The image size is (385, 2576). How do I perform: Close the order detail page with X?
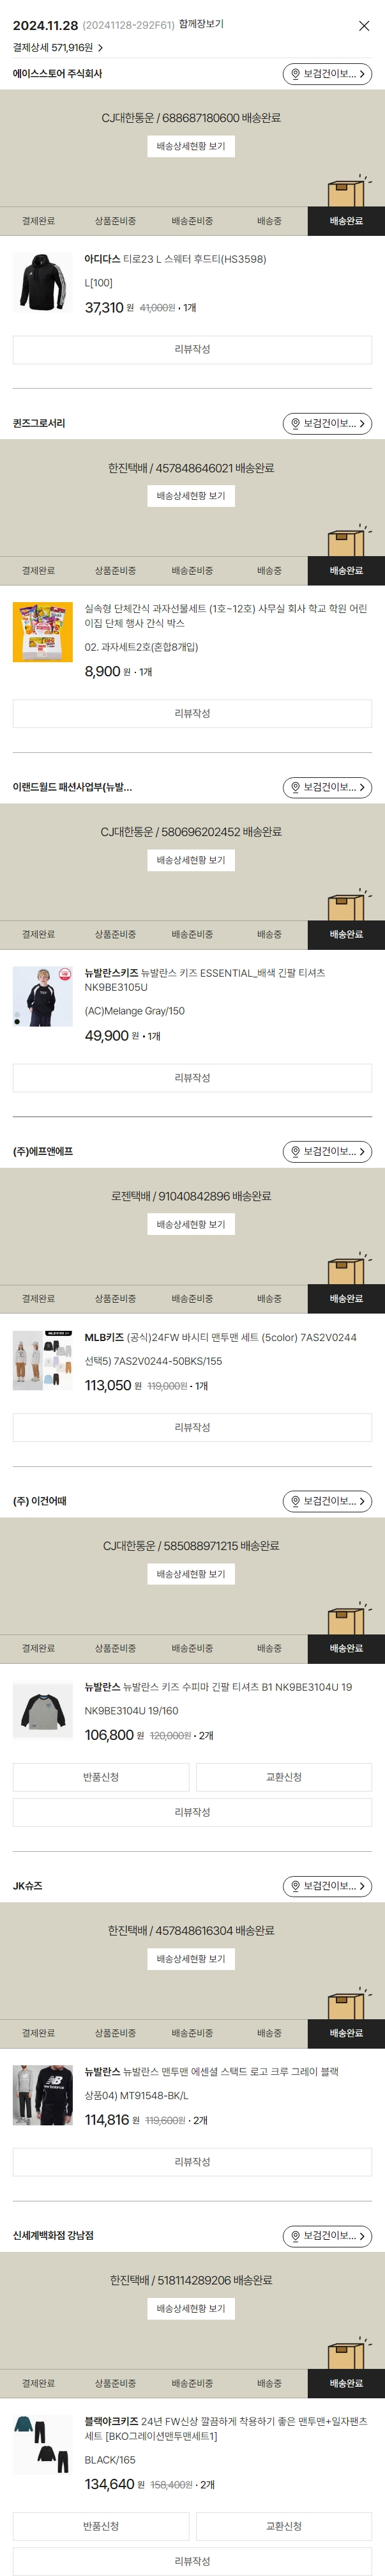click(x=364, y=26)
